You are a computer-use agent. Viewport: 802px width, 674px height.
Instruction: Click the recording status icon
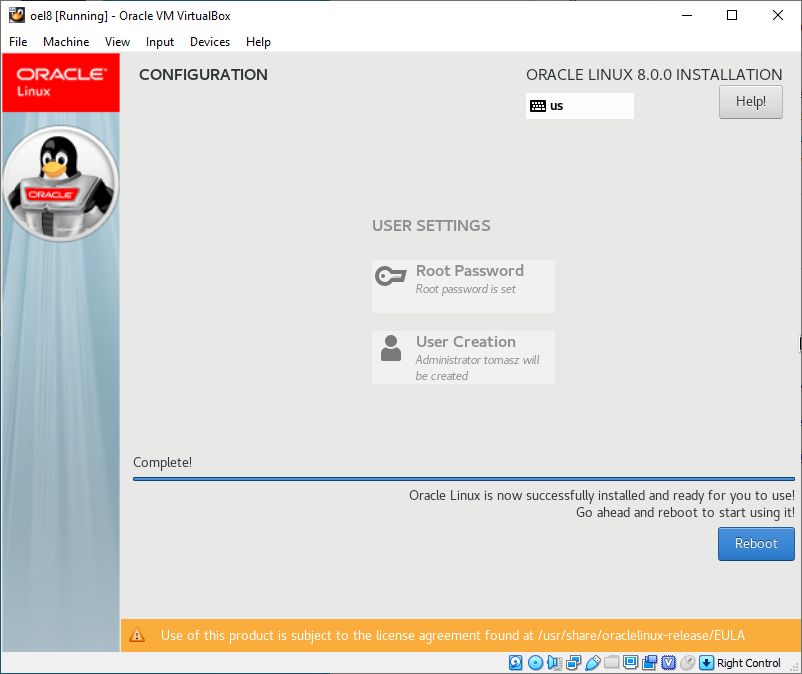coord(650,663)
